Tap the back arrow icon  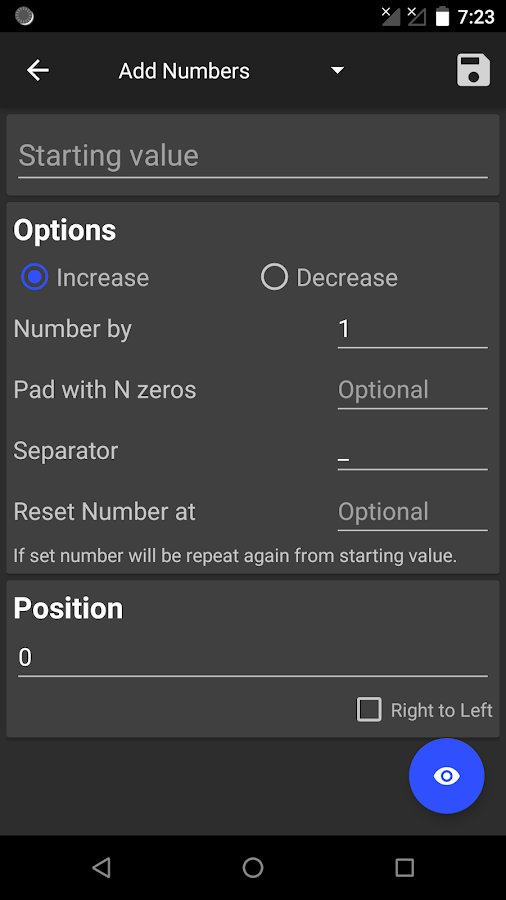click(38, 71)
